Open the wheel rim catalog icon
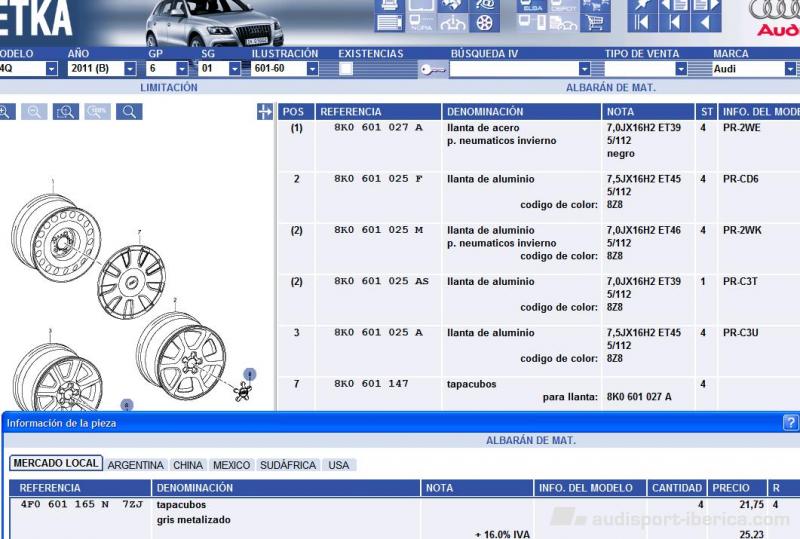 [x=484, y=23]
